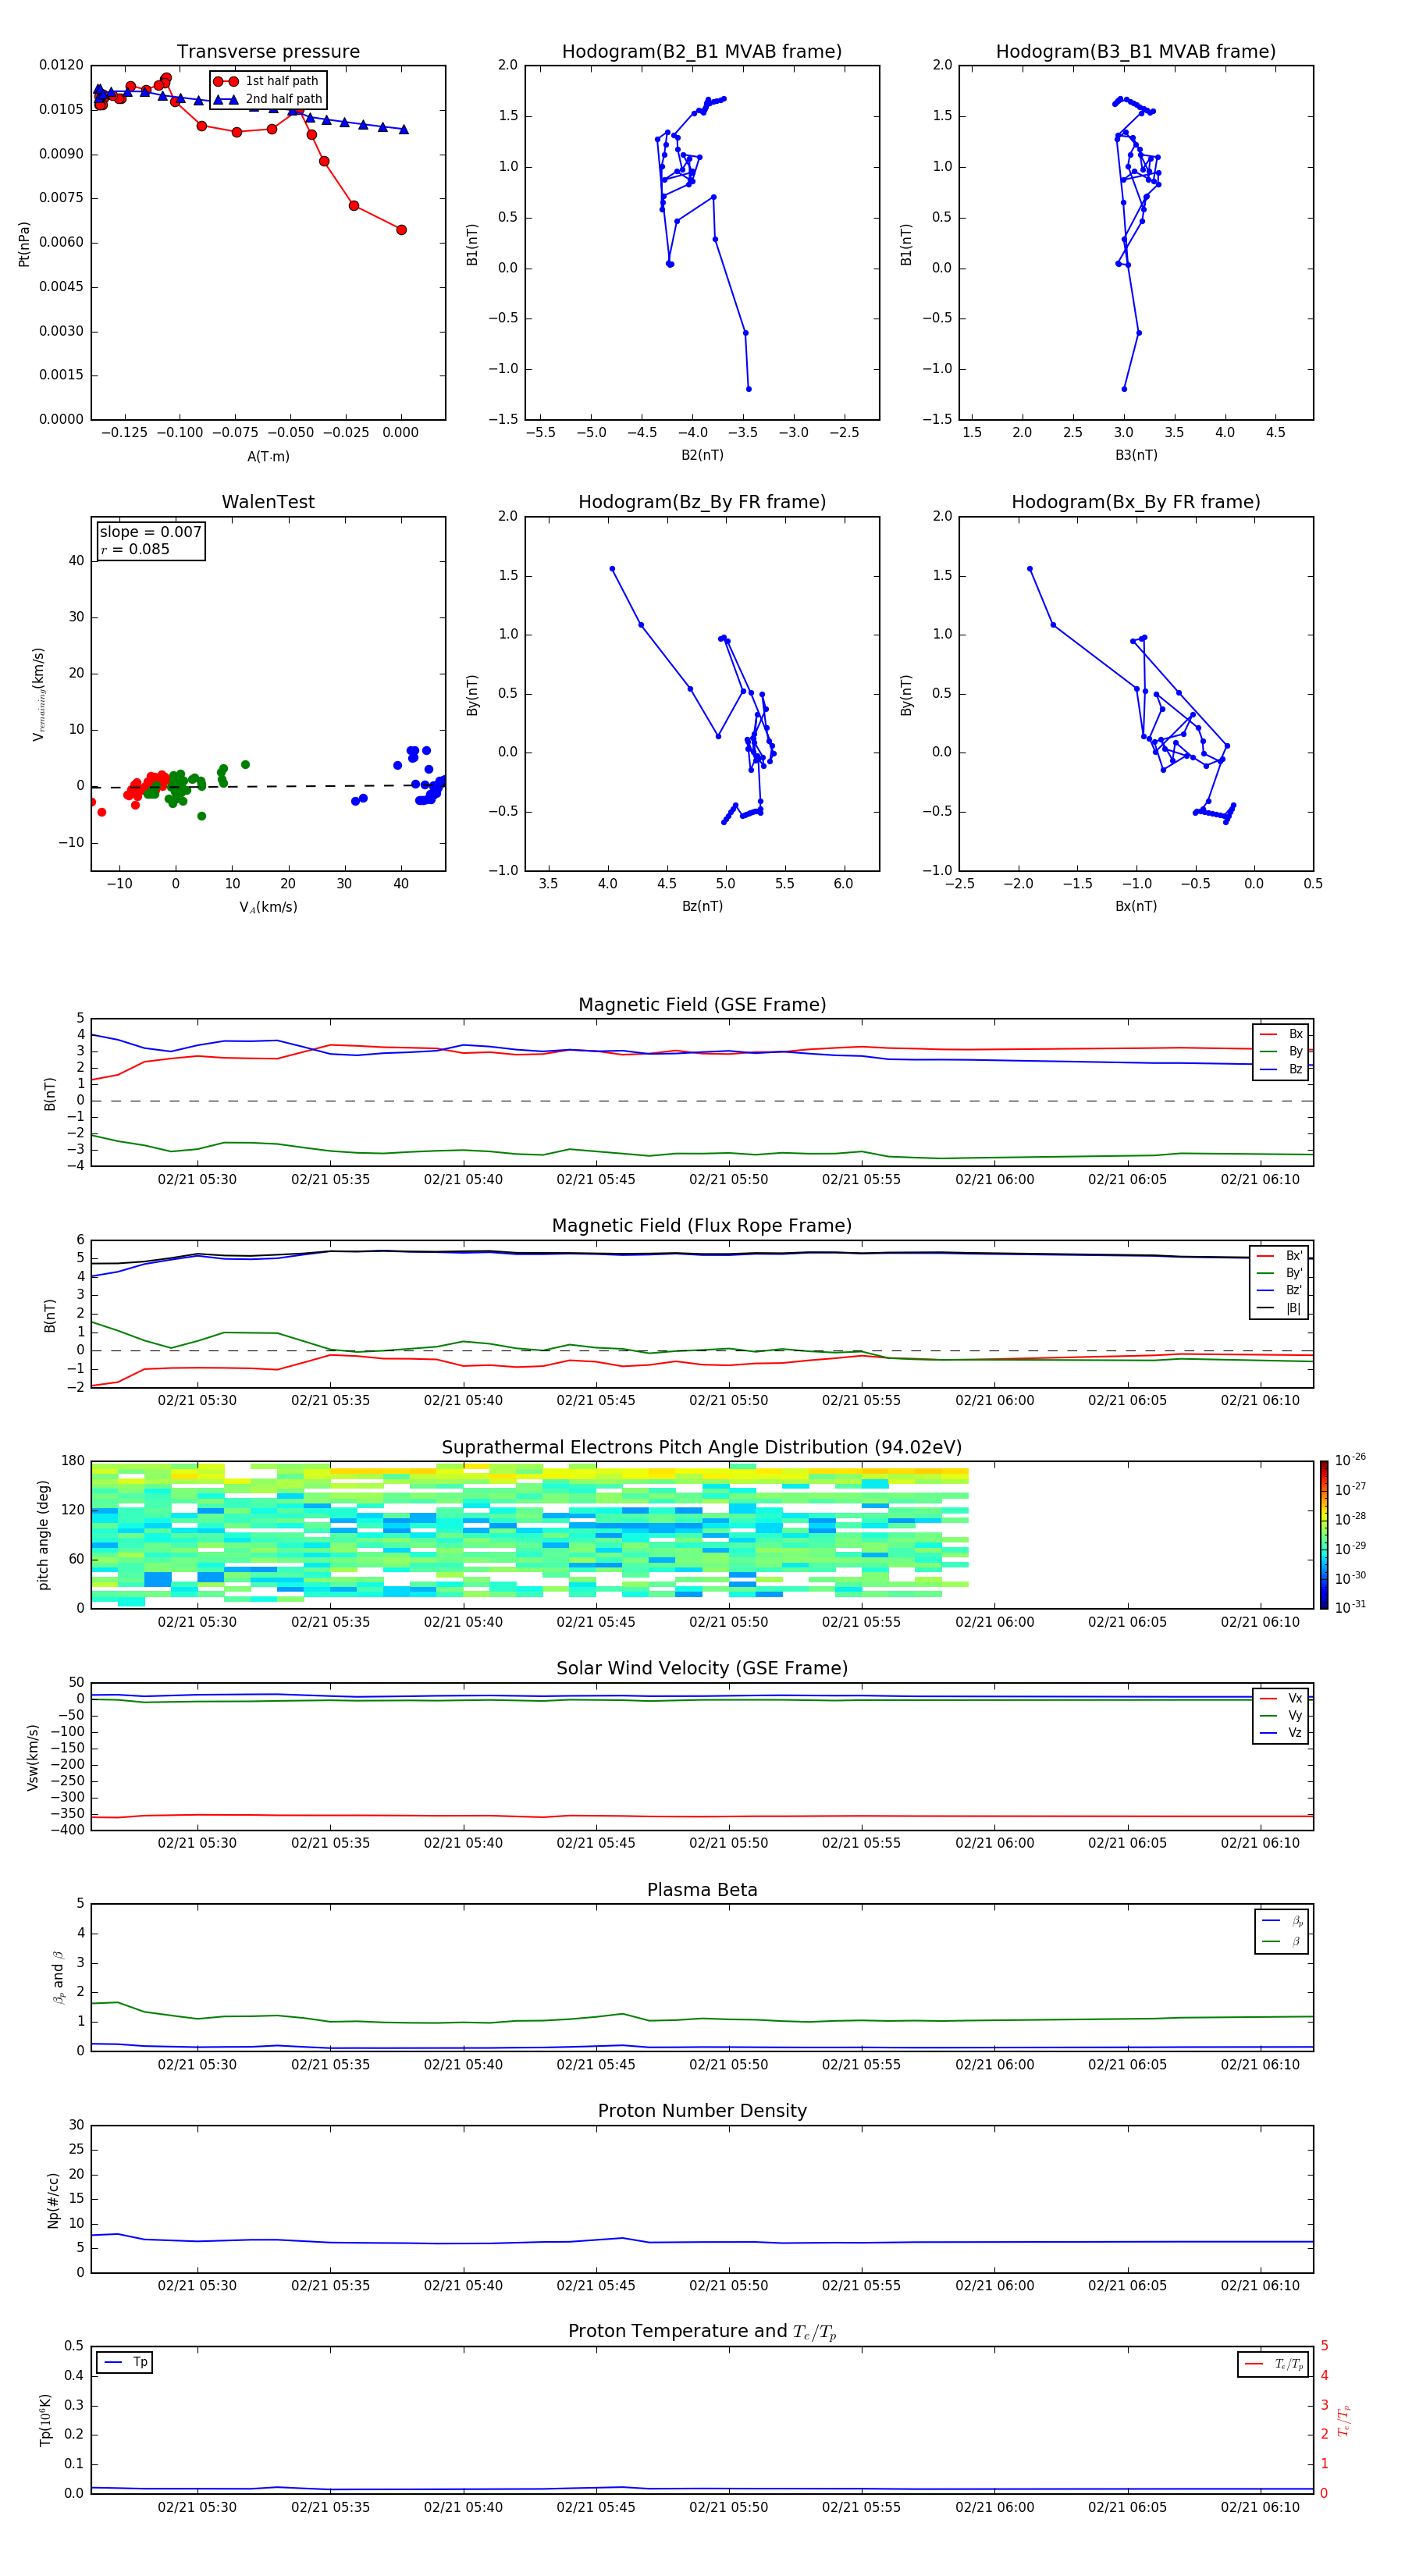Viewport: 1405px width, 2576px height.
Task: Click the 'V_A(km/s)' Walen test x-axis label
Action: 268,907
